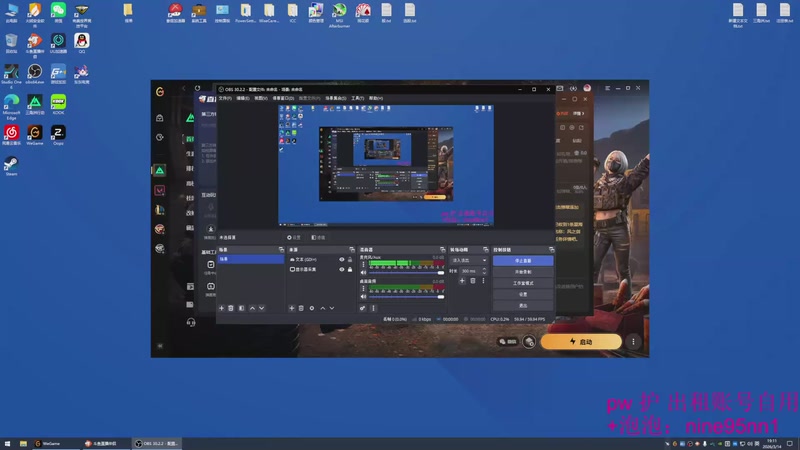Mute Desktop Audio speaker icon in mixer
Viewport: 800px width, 450px height.
tap(363, 296)
